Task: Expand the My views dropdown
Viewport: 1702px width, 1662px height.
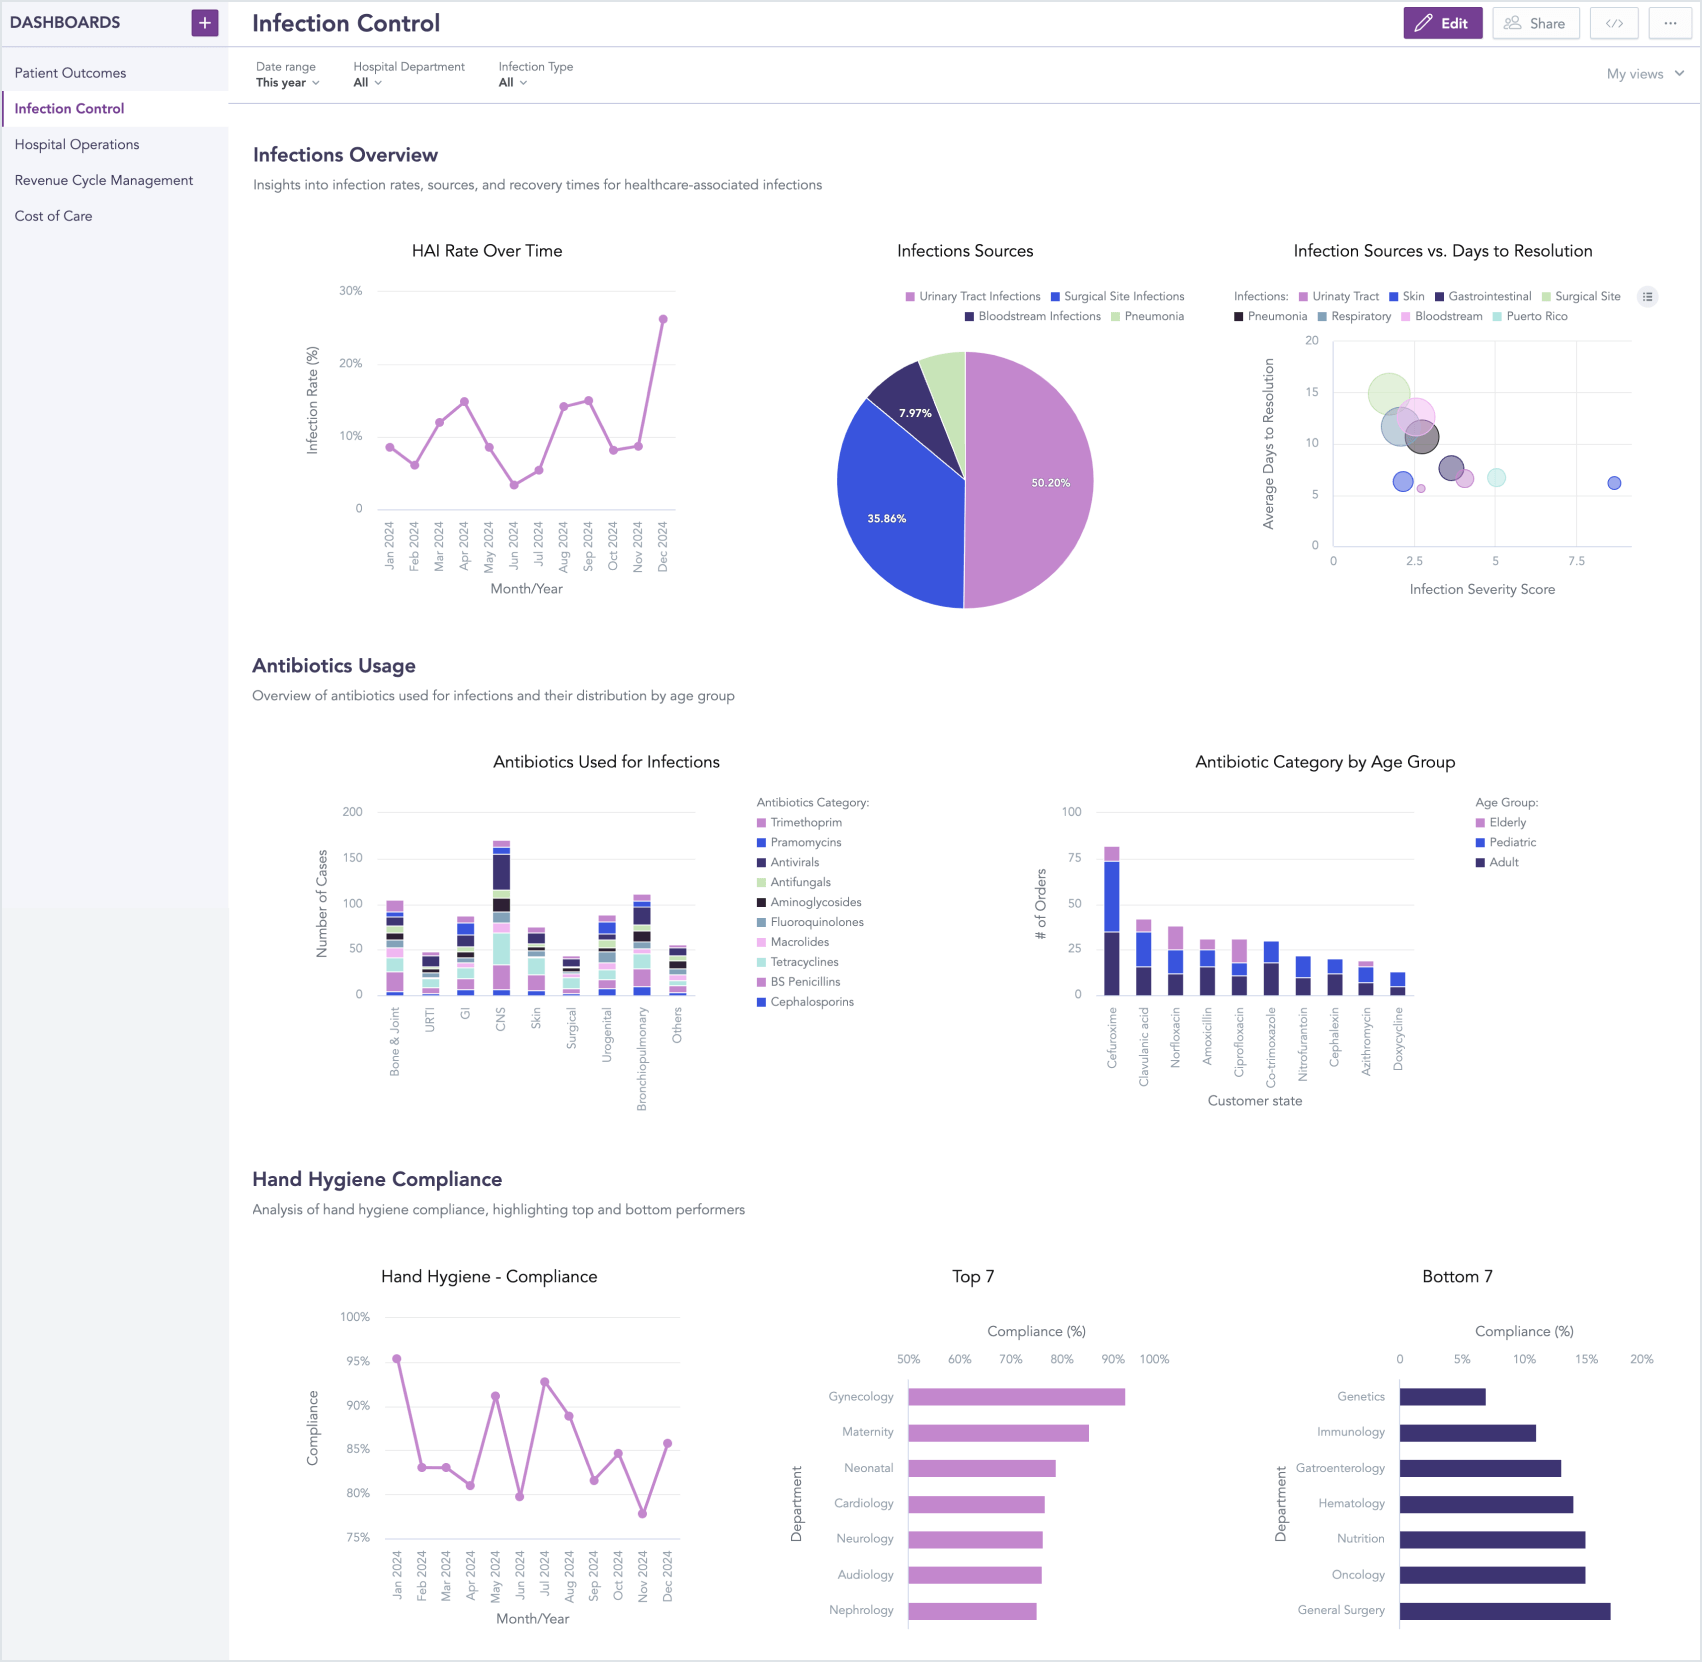Action: [x=1643, y=73]
